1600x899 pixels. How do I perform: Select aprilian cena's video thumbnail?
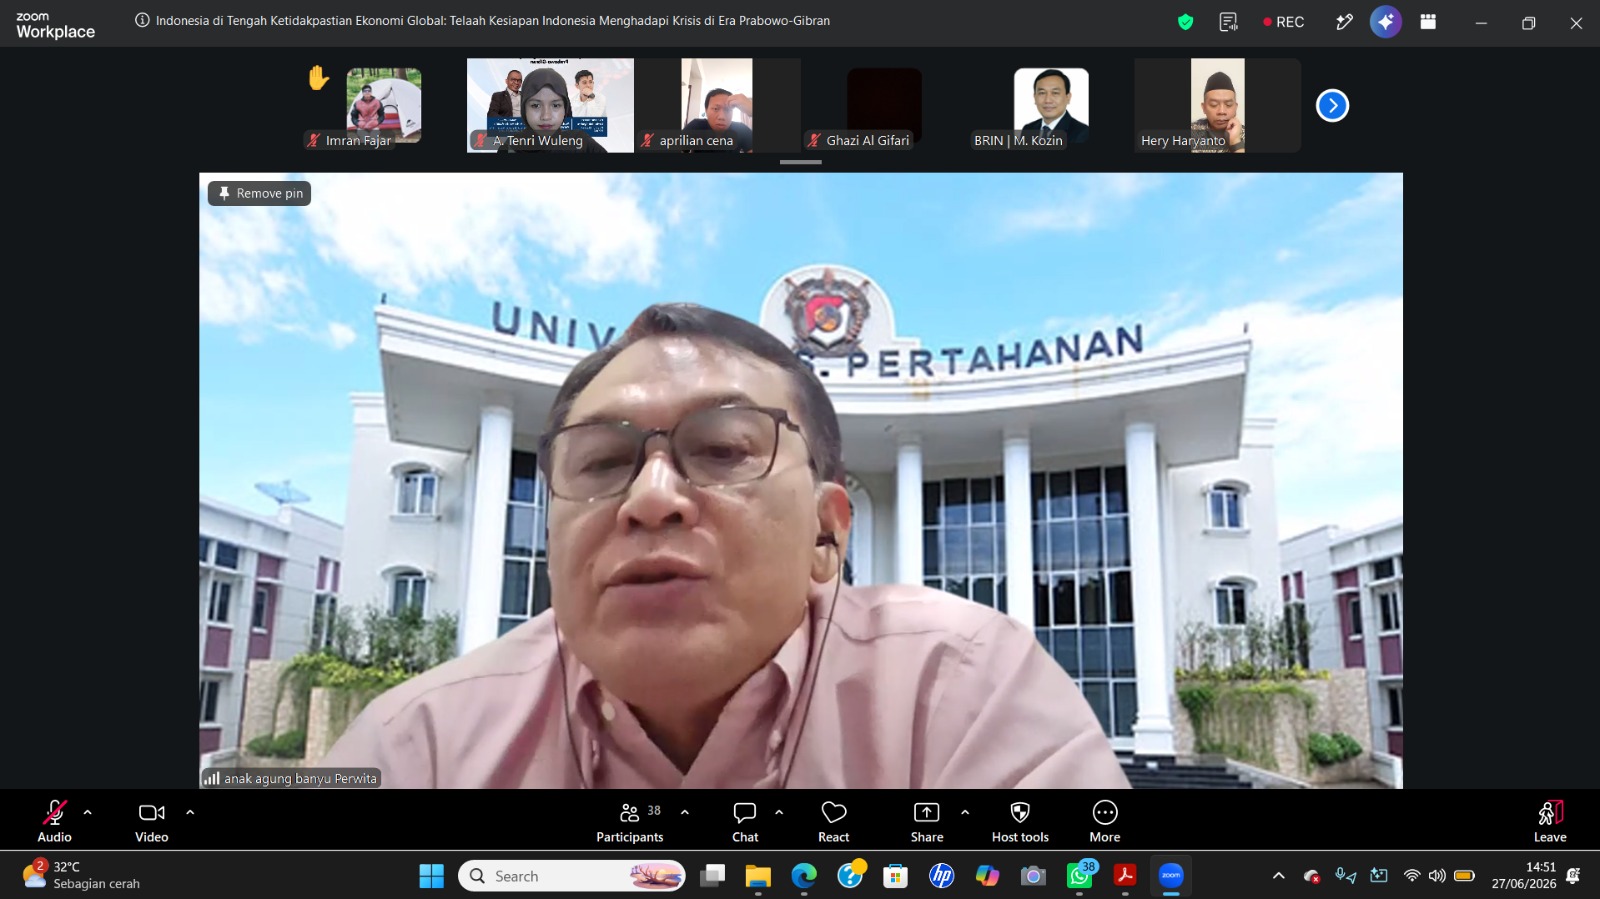(717, 105)
